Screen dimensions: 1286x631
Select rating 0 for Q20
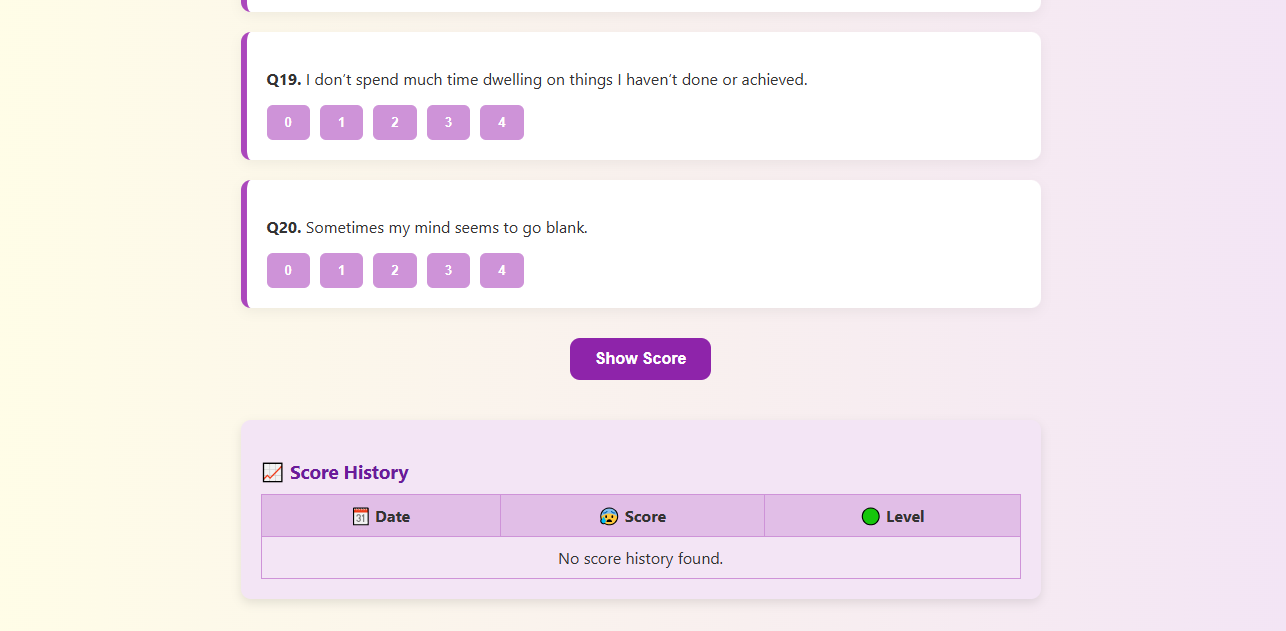[288, 270]
